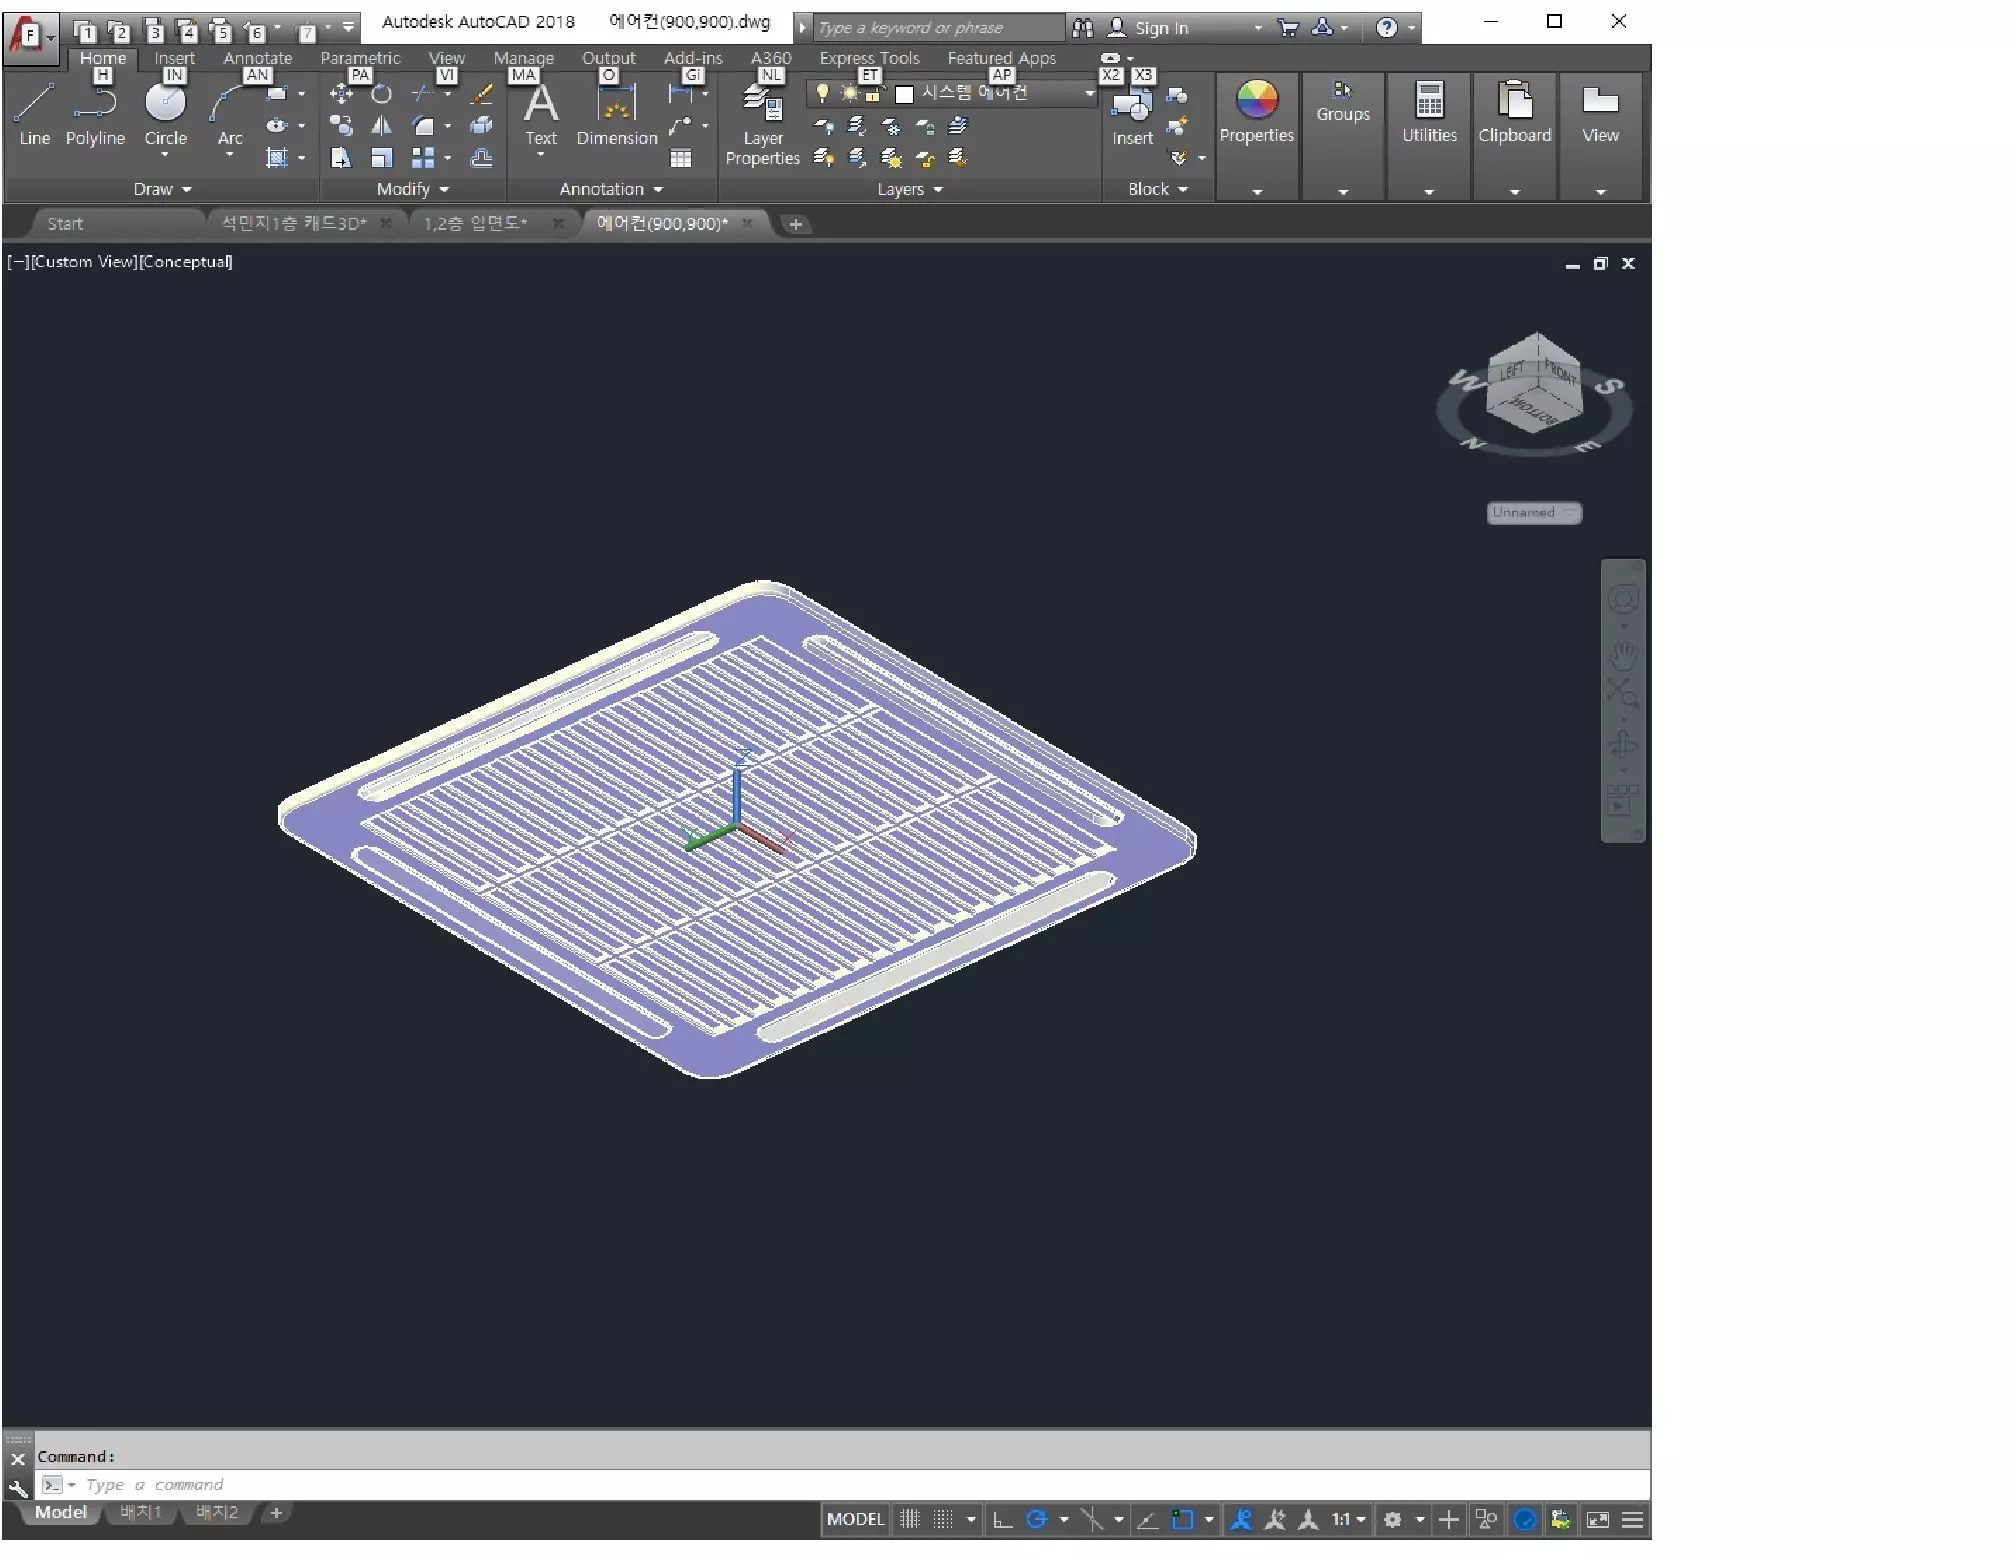The image size is (2016, 1560).
Task: Toggle grid display in status bar
Action: (909, 1520)
